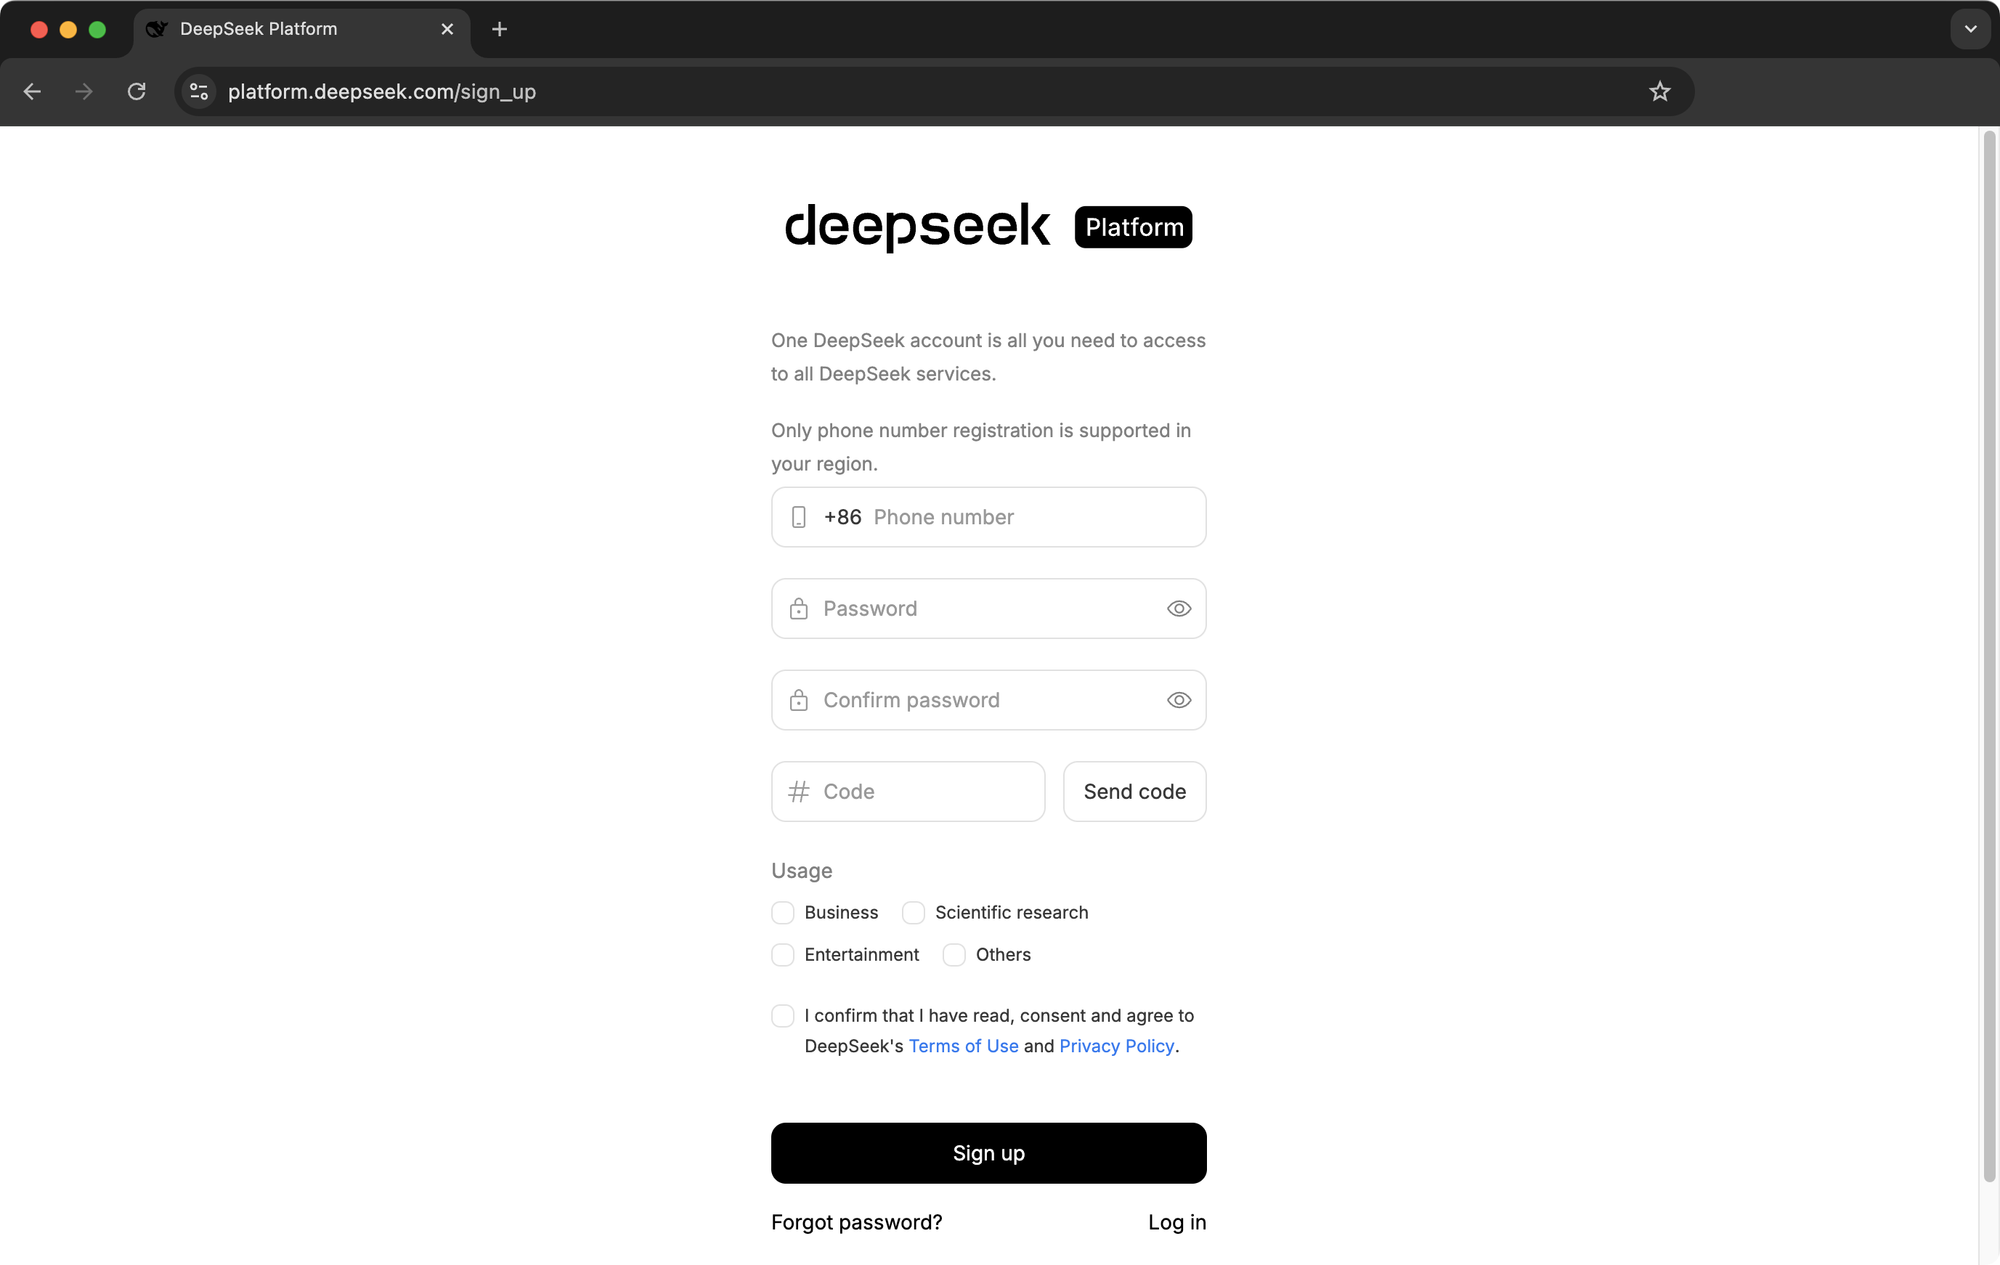Select the DeepSeek Platform browser tab

[x=301, y=29]
